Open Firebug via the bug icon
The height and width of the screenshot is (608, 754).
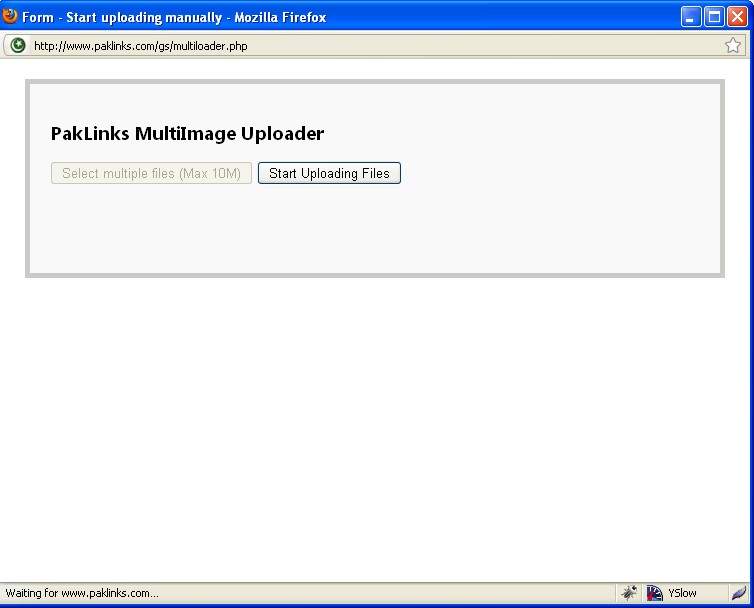(x=629, y=593)
